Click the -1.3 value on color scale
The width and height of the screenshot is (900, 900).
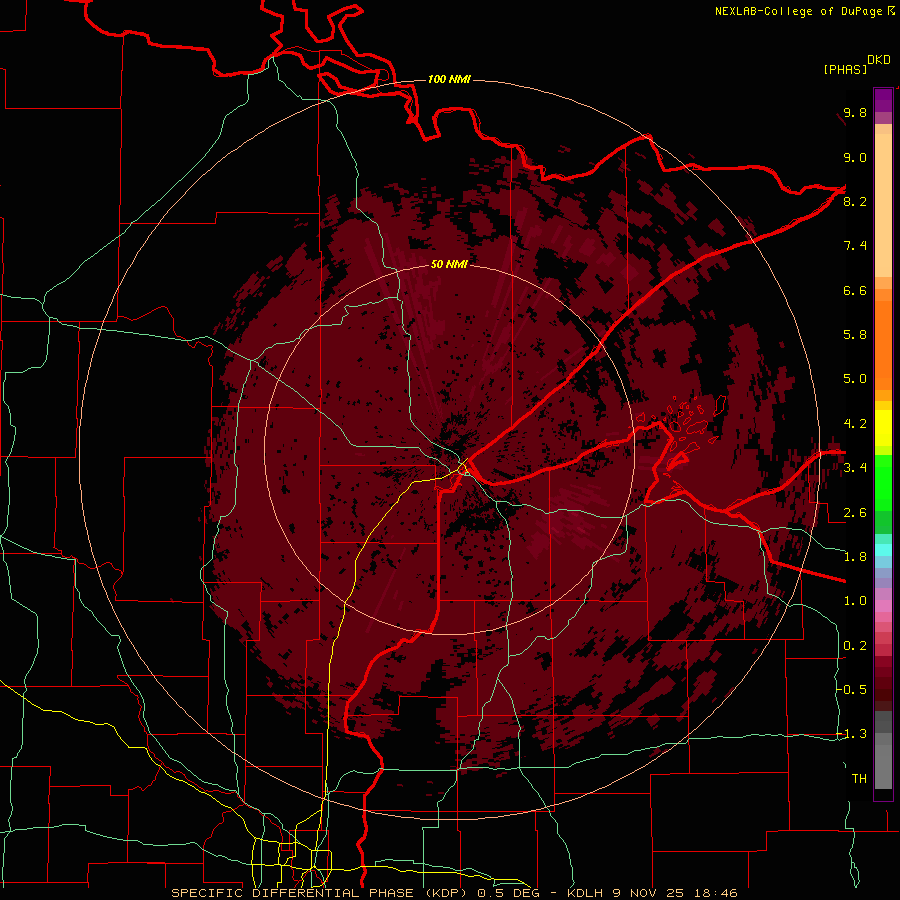tap(852, 734)
